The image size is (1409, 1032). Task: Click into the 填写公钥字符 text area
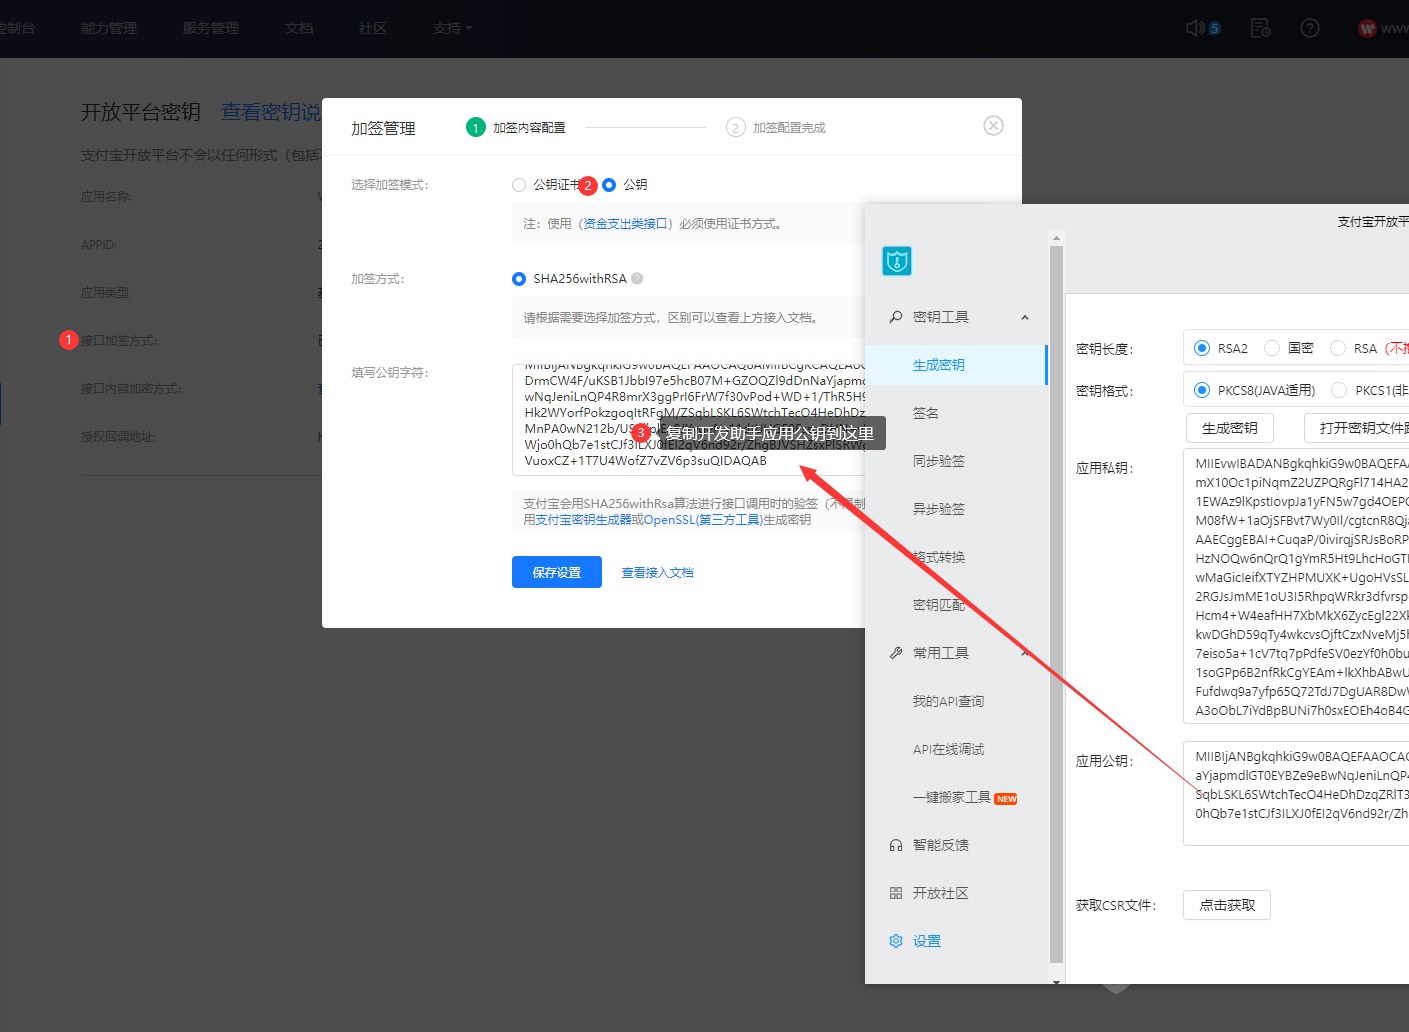click(x=688, y=419)
